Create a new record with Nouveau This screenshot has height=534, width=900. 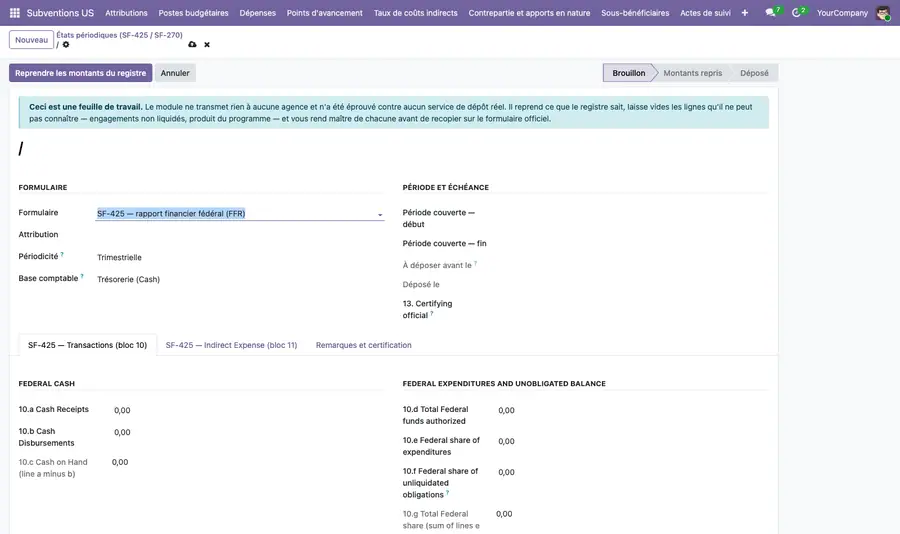(x=32, y=40)
